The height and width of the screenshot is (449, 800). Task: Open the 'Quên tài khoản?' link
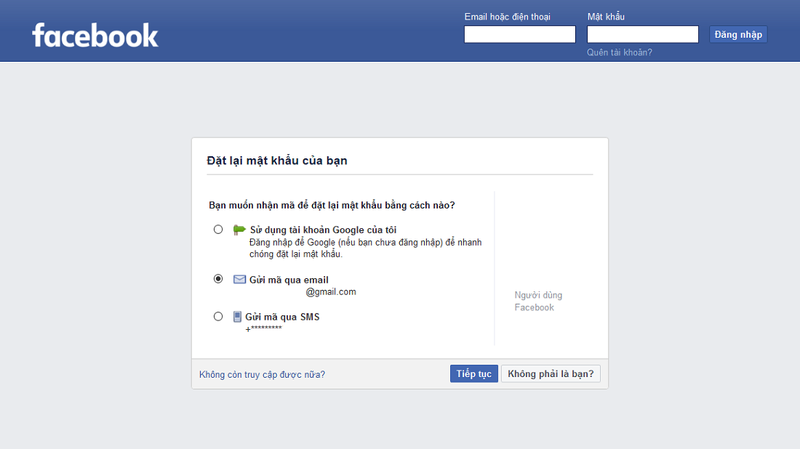tap(619, 52)
